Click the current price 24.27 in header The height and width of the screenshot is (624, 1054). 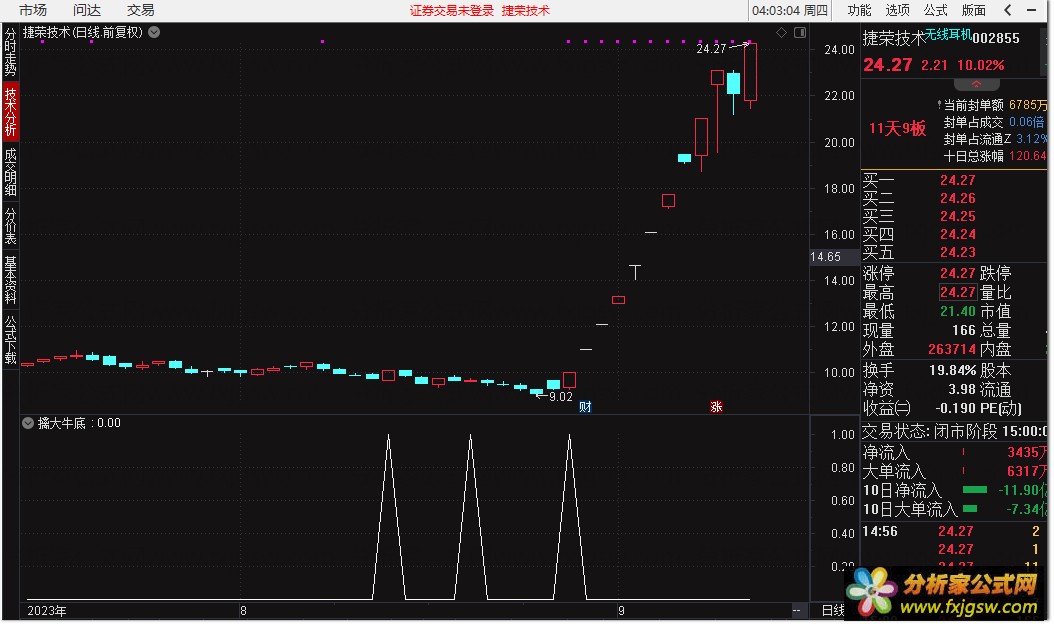pyautogui.click(x=887, y=65)
